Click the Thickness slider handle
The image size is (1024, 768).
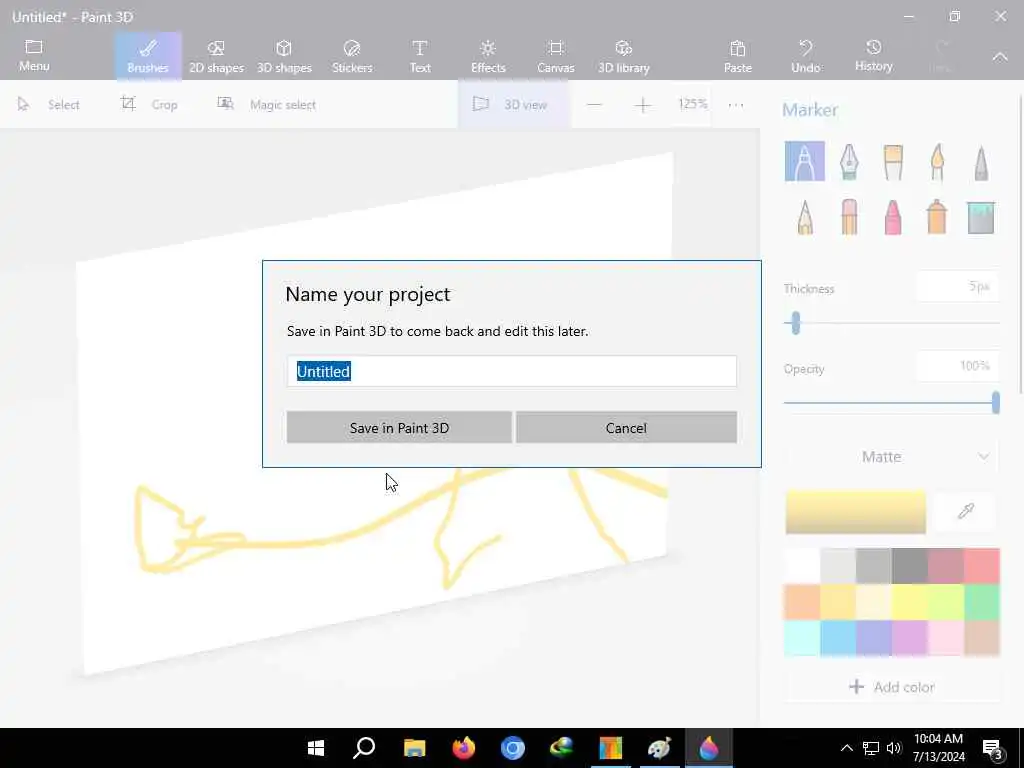tap(795, 323)
